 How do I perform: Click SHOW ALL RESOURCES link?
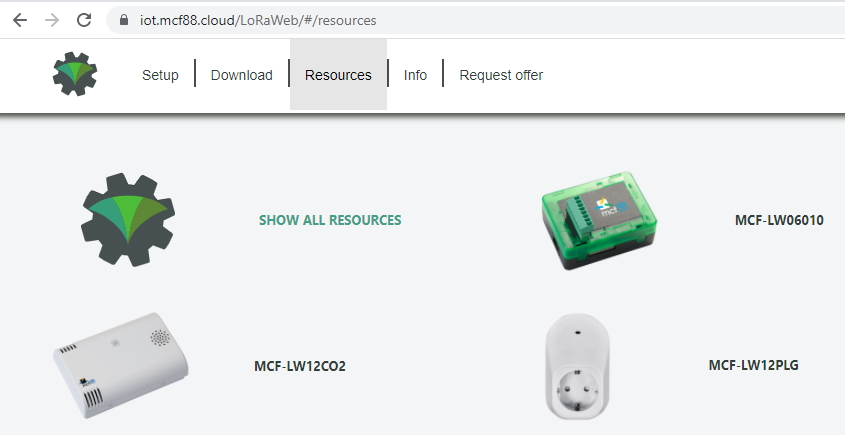click(330, 220)
